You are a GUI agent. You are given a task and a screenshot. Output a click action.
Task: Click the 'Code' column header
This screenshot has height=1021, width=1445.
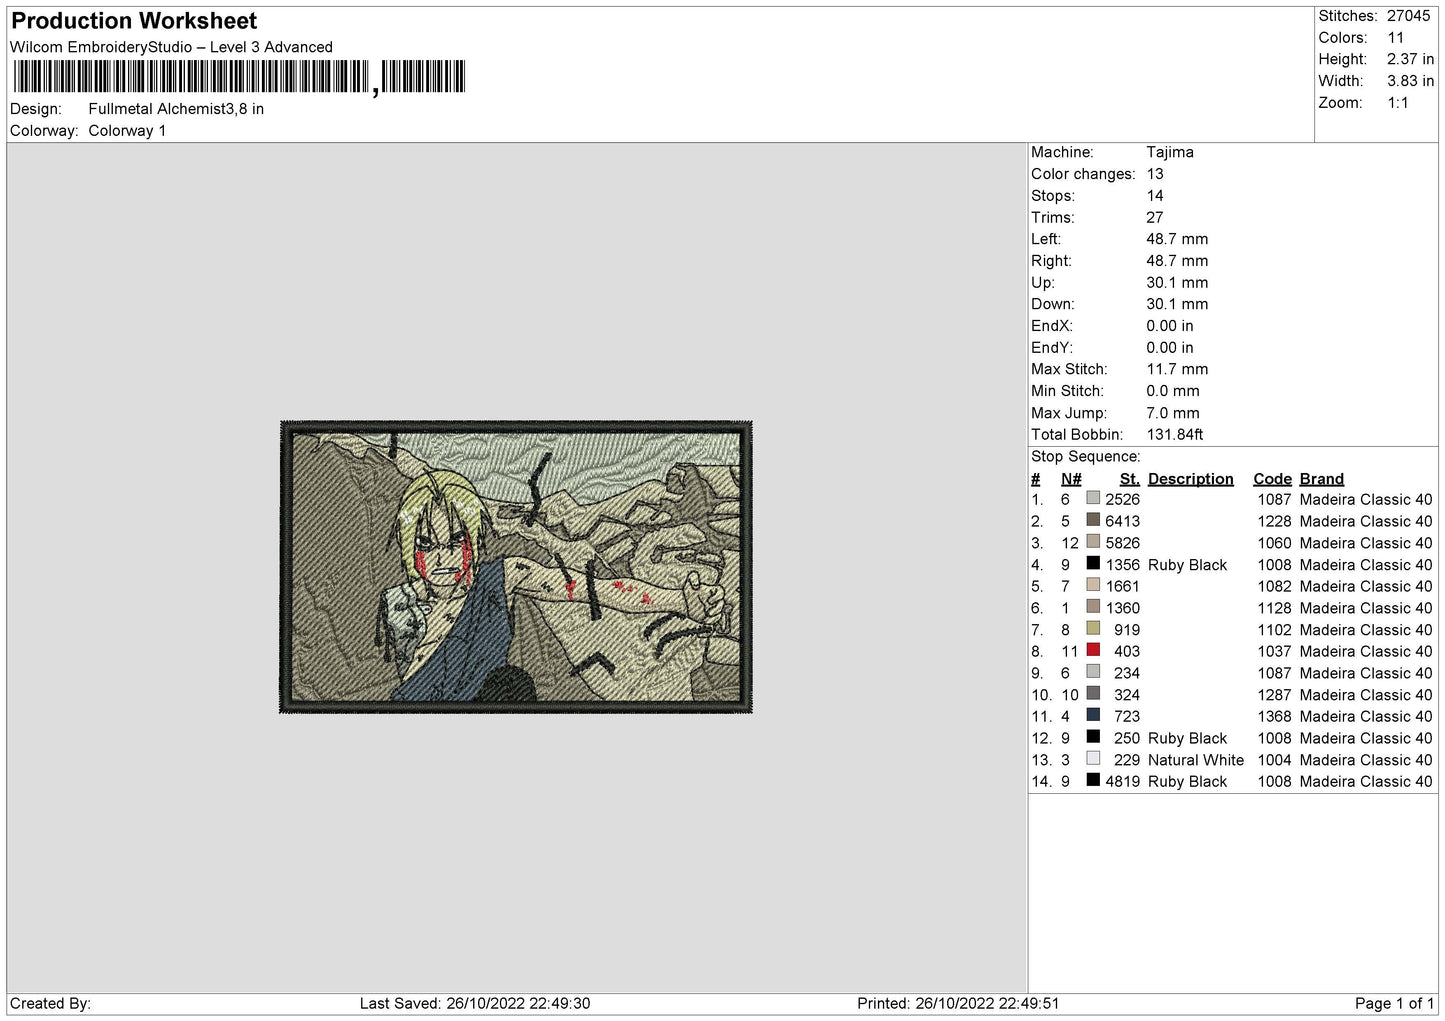tap(1272, 479)
